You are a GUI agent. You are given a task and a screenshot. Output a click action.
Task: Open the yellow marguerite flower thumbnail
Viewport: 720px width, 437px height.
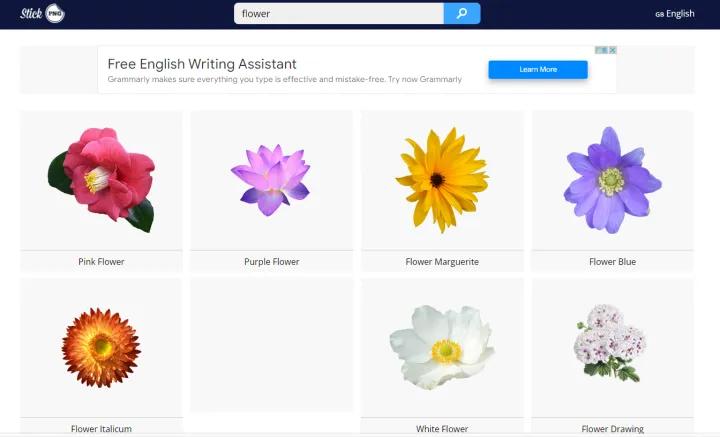(x=442, y=180)
